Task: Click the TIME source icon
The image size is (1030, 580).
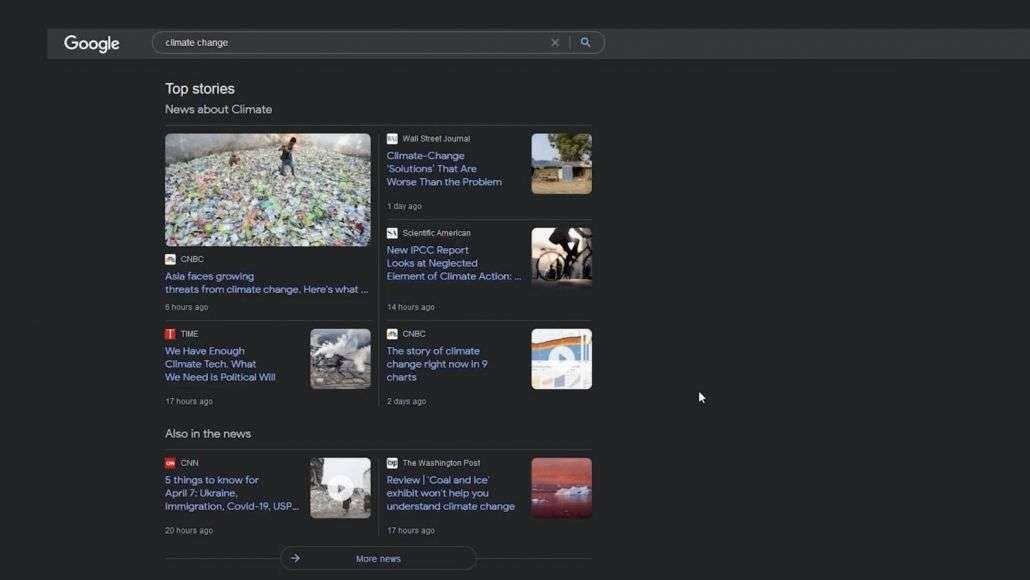Action: [170, 334]
